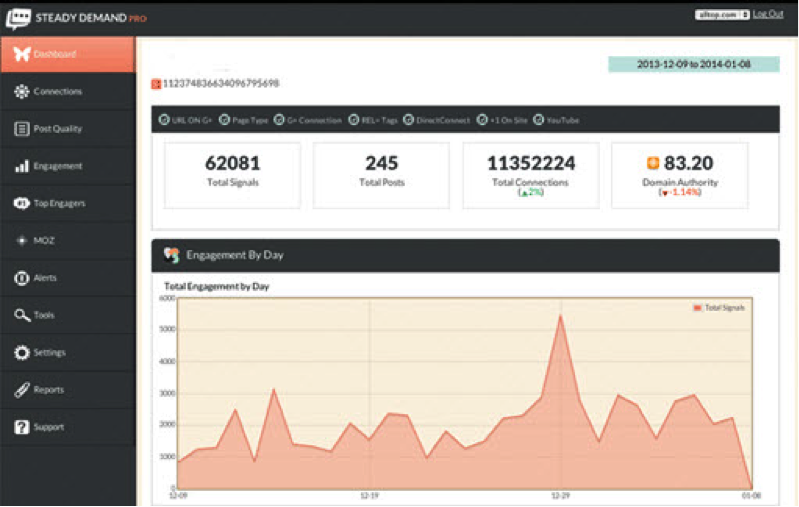Open the Support question-mark icon

tap(21, 427)
